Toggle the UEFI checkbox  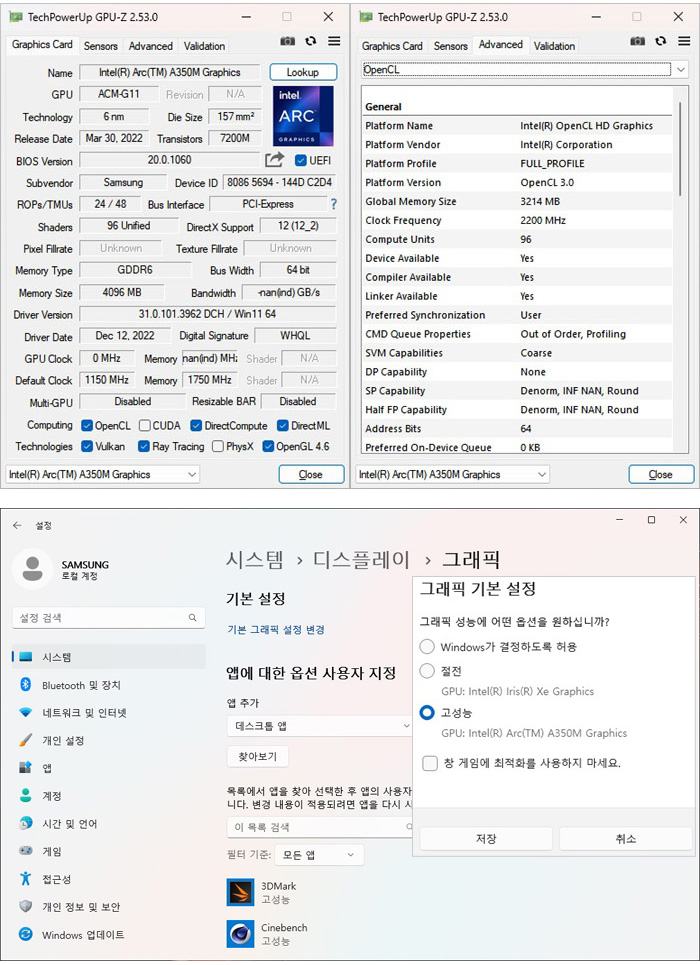click(301, 160)
